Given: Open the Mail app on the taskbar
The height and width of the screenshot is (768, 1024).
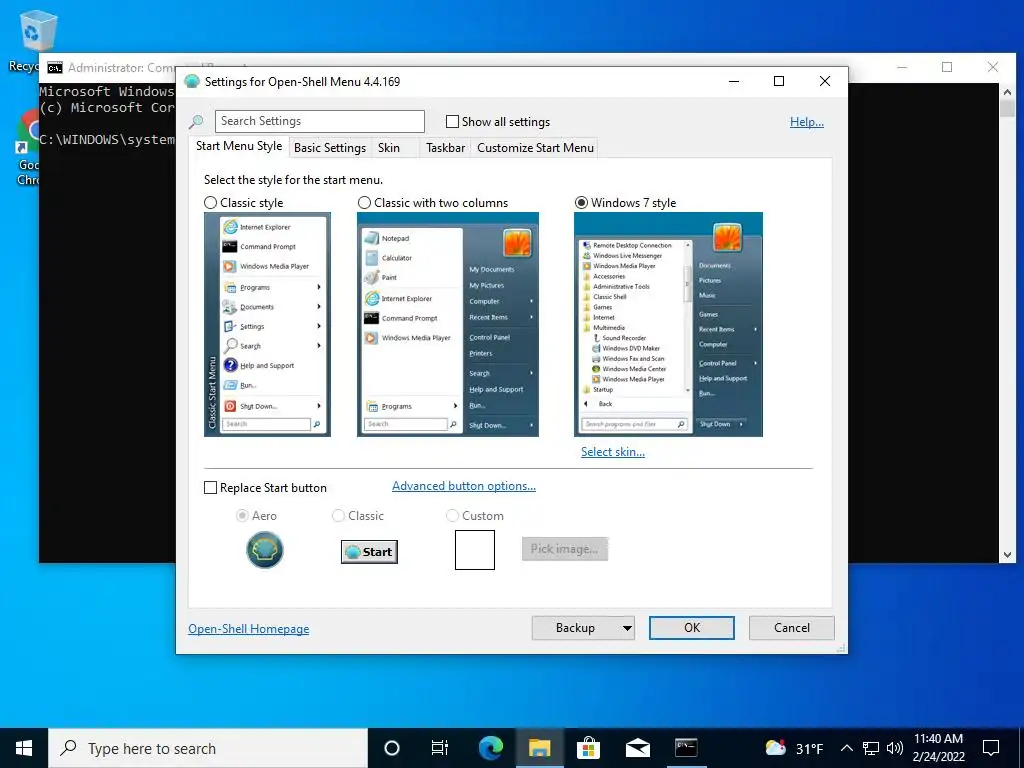Looking at the screenshot, I should (637, 748).
